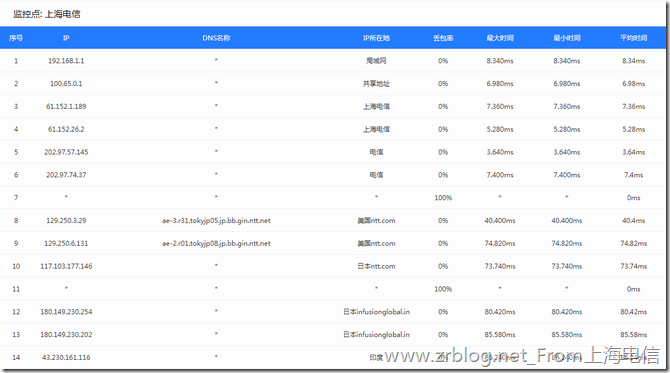The height and width of the screenshot is (373, 670).
Task: Select min time 40.400ms in row 8
Action: [567, 220]
